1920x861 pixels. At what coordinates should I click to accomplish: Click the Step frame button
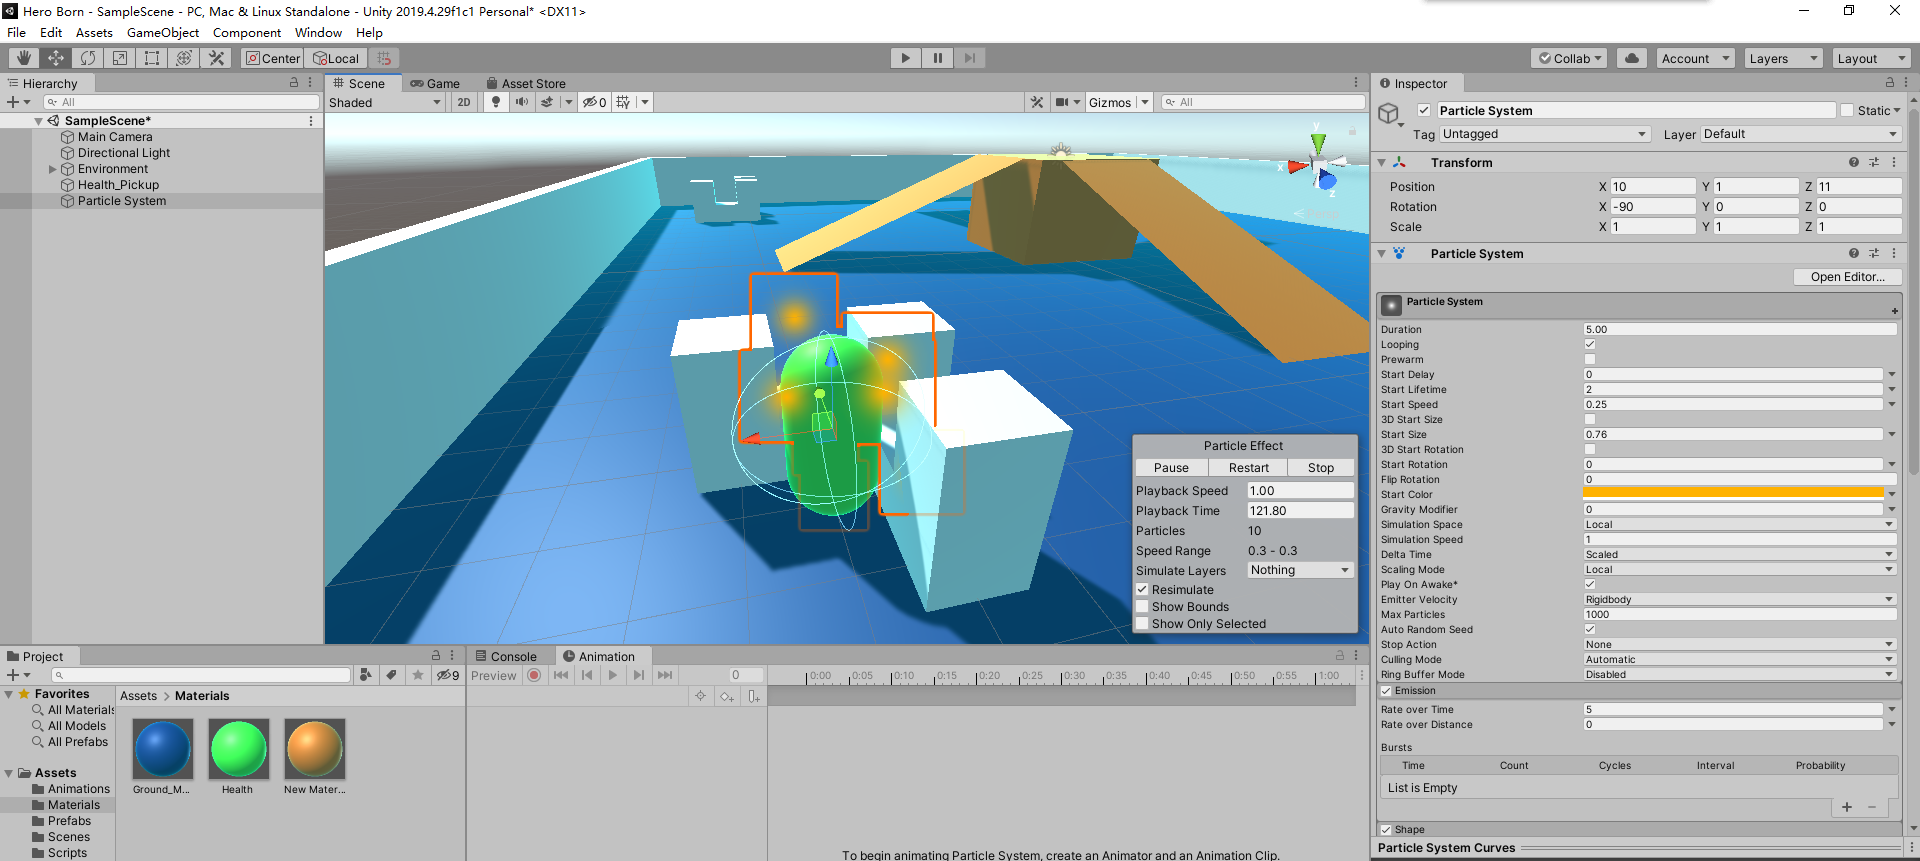970,58
